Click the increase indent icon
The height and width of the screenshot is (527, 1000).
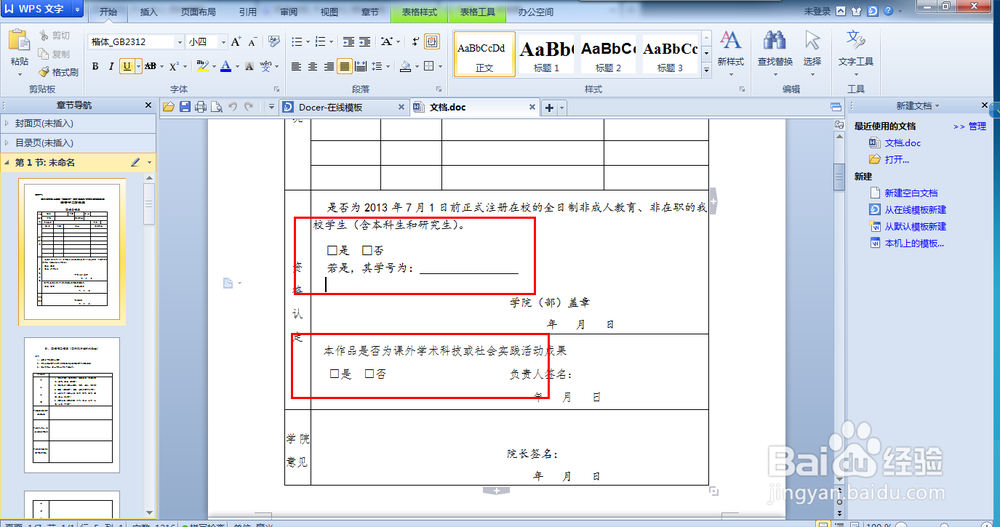(365, 42)
